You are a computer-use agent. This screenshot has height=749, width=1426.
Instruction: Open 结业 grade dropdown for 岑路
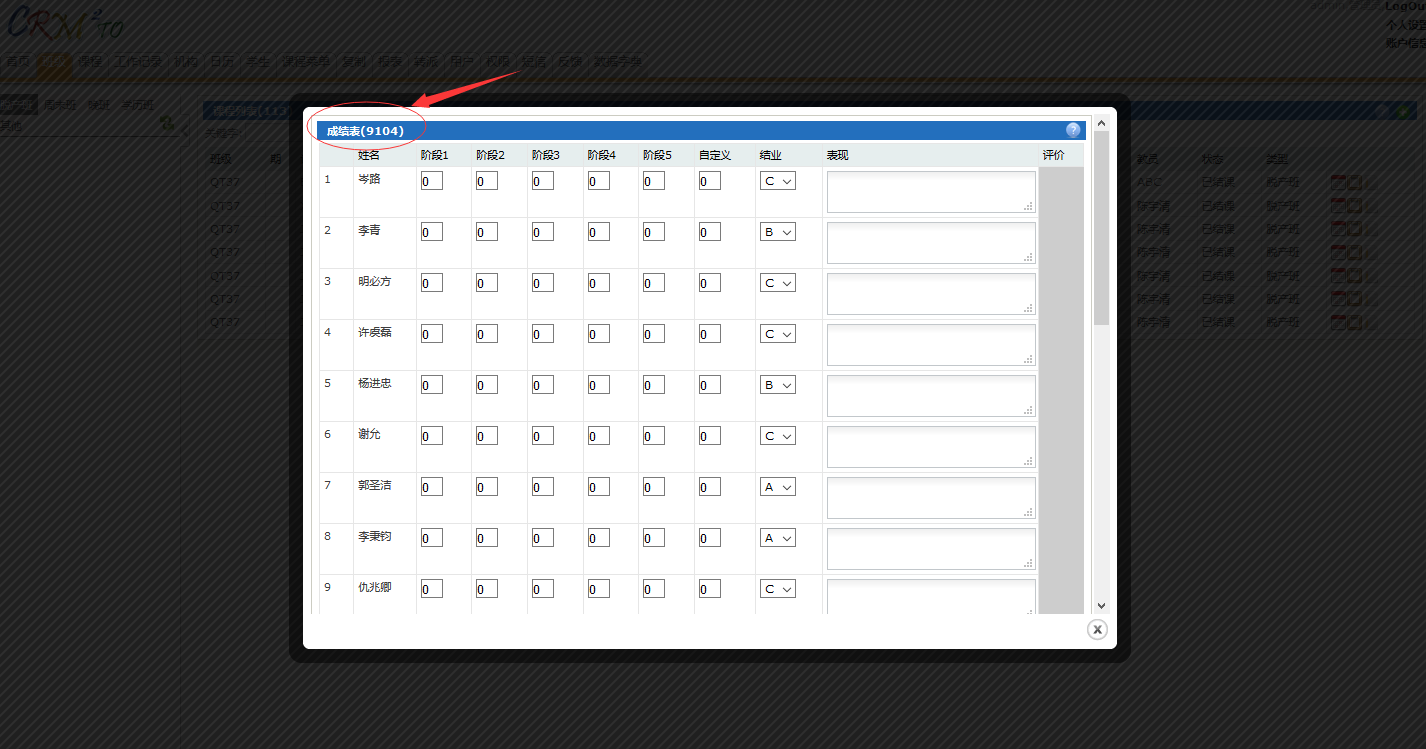(x=777, y=181)
